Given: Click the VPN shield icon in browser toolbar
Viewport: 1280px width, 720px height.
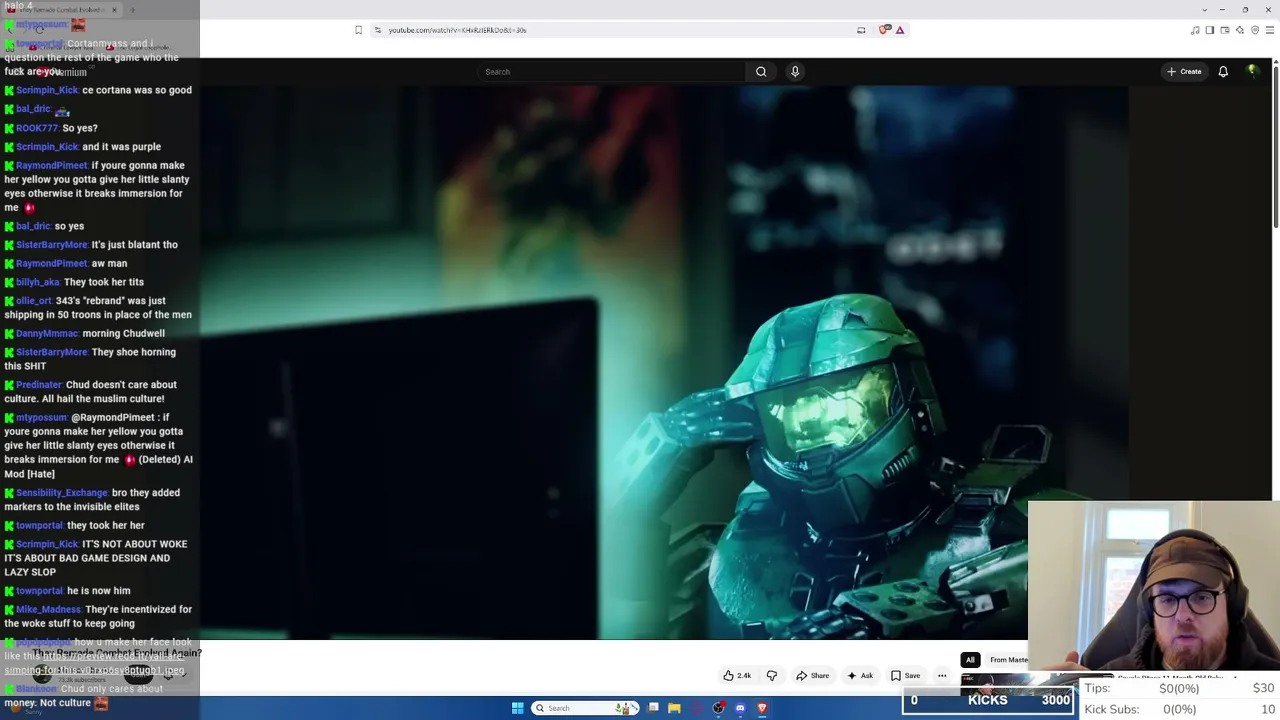Looking at the screenshot, I should click(1255, 30).
